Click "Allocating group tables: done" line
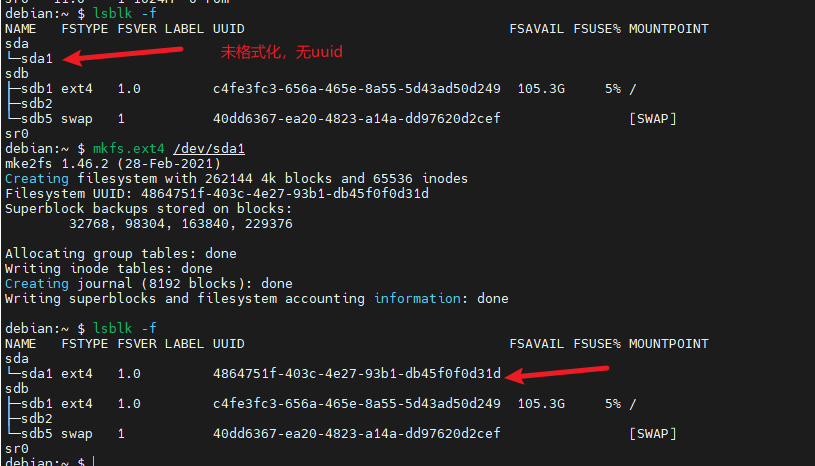 point(120,254)
